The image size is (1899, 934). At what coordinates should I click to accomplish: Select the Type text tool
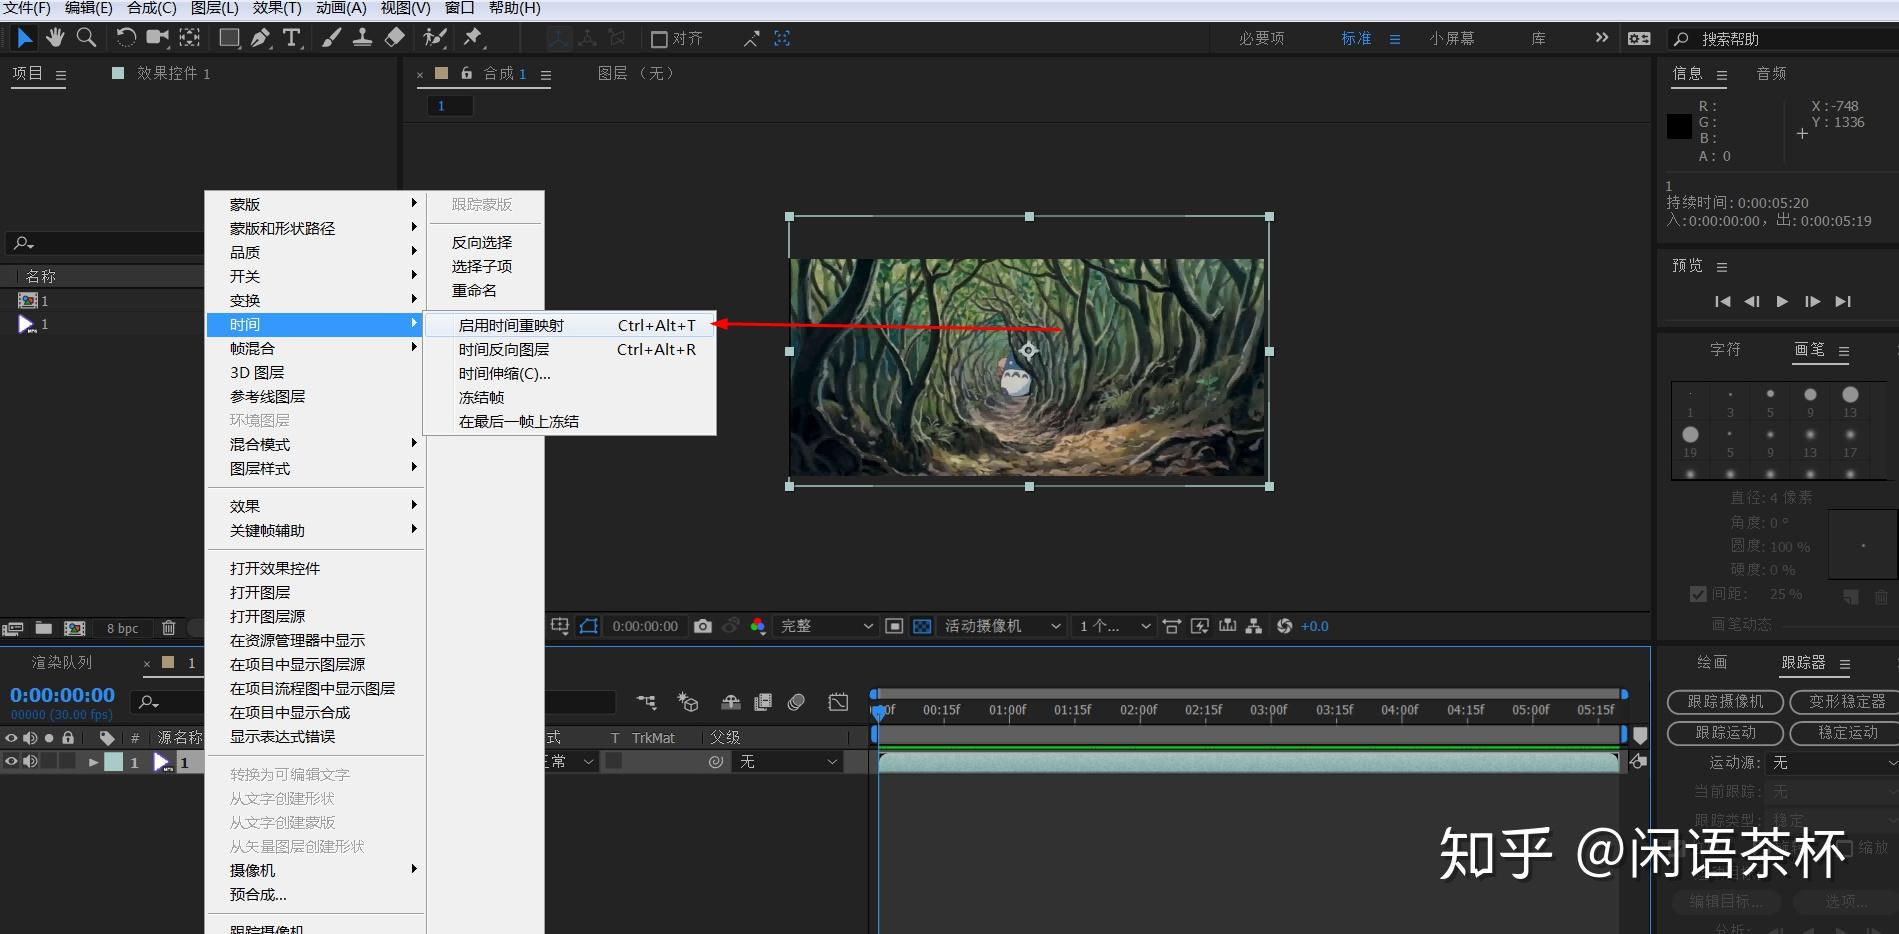pos(292,38)
